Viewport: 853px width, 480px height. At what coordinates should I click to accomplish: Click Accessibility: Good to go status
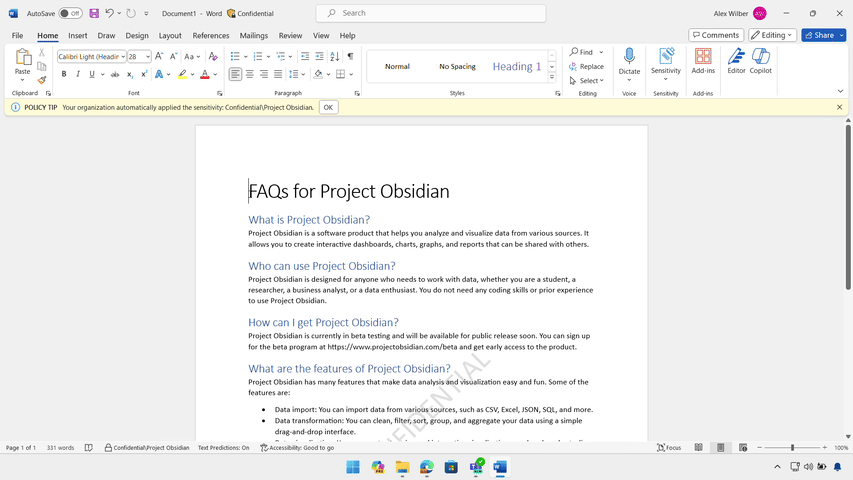[297, 448]
